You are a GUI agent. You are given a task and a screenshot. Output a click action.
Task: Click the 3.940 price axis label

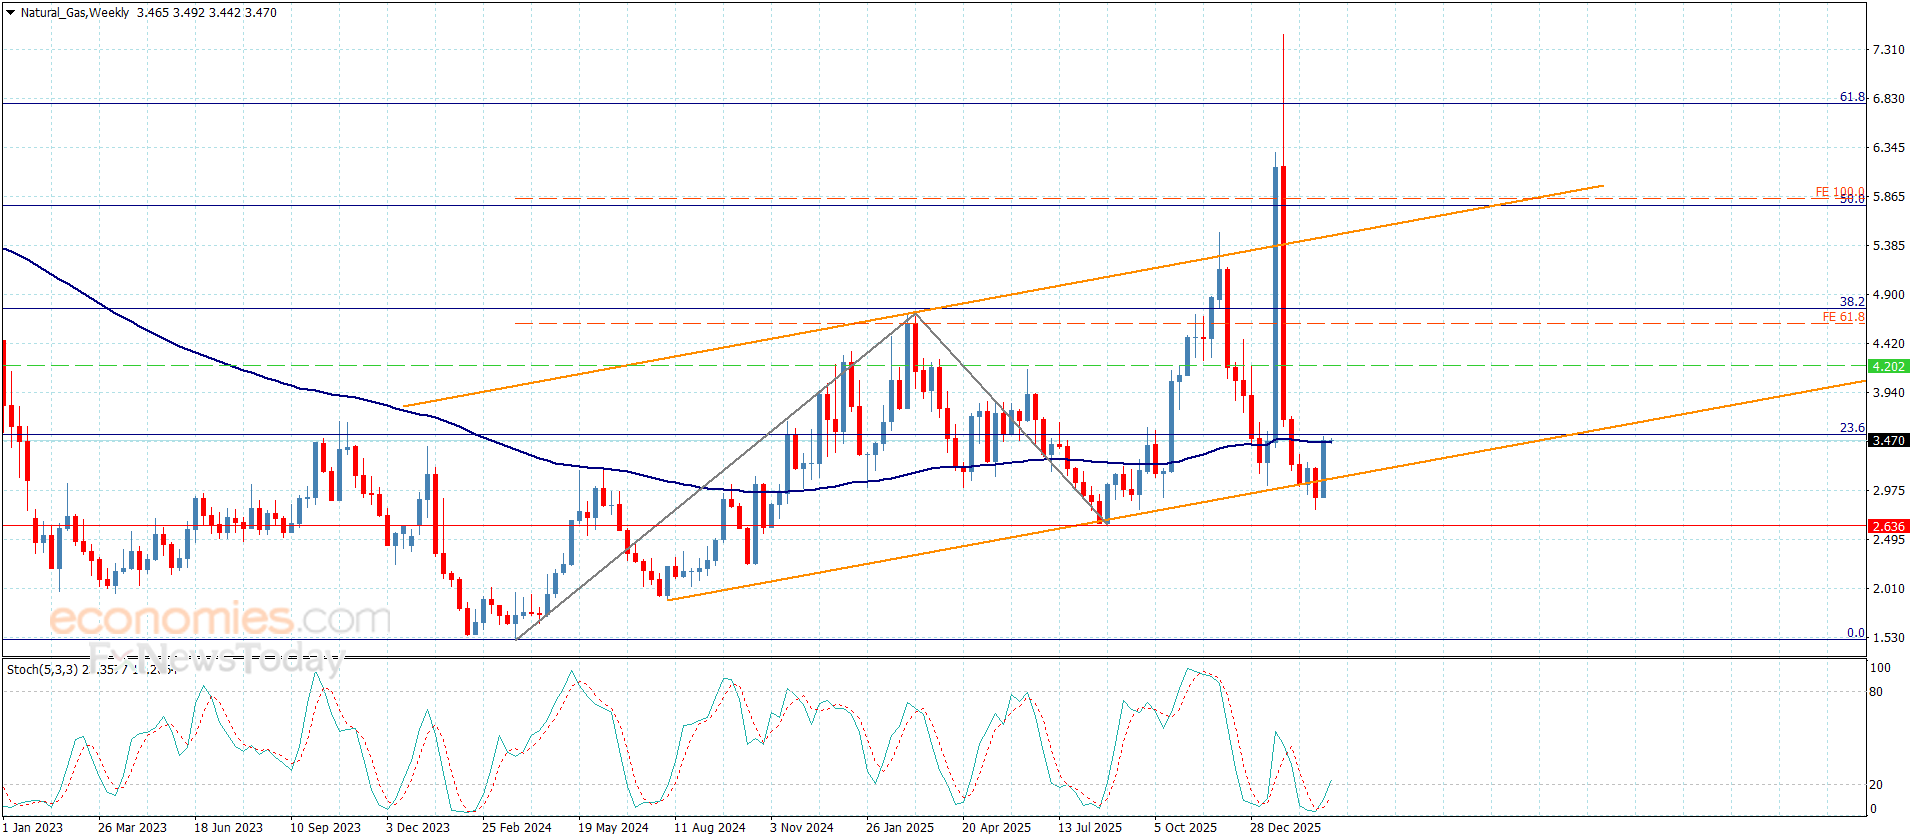click(x=1888, y=393)
